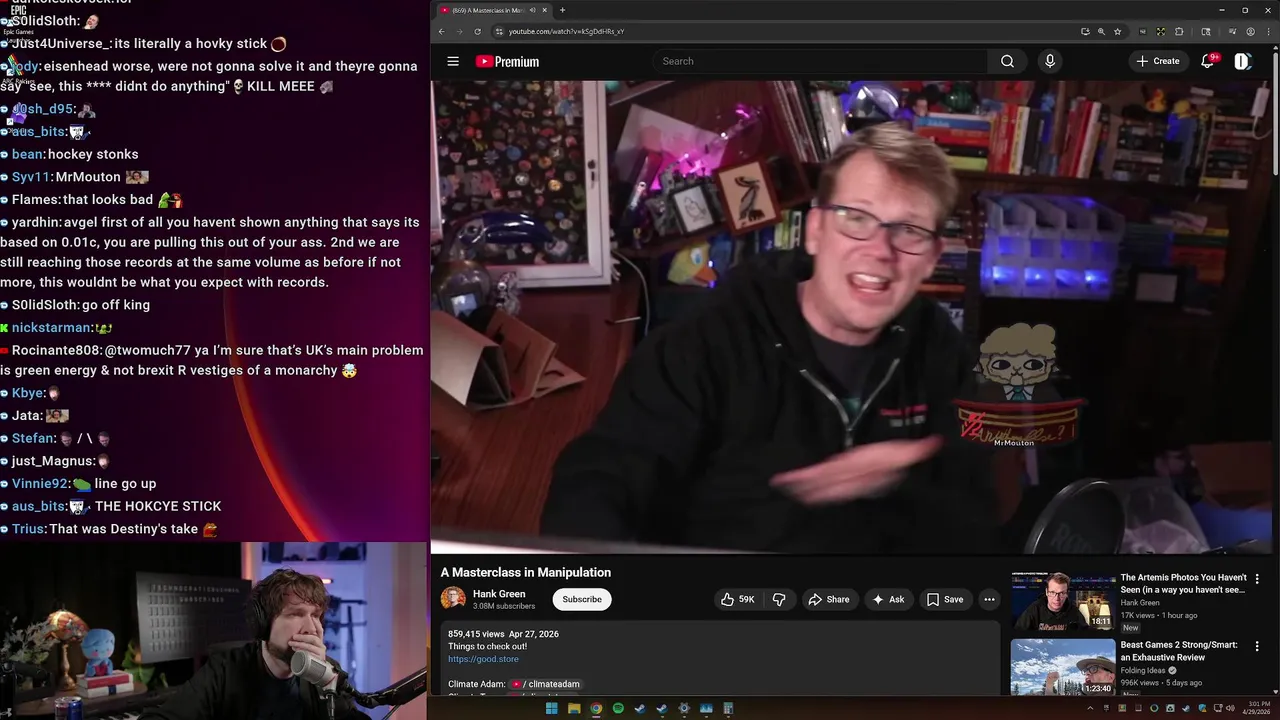1280x720 pixels.
Task: Open the notifications bell
Action: [x=1208, y=61]
